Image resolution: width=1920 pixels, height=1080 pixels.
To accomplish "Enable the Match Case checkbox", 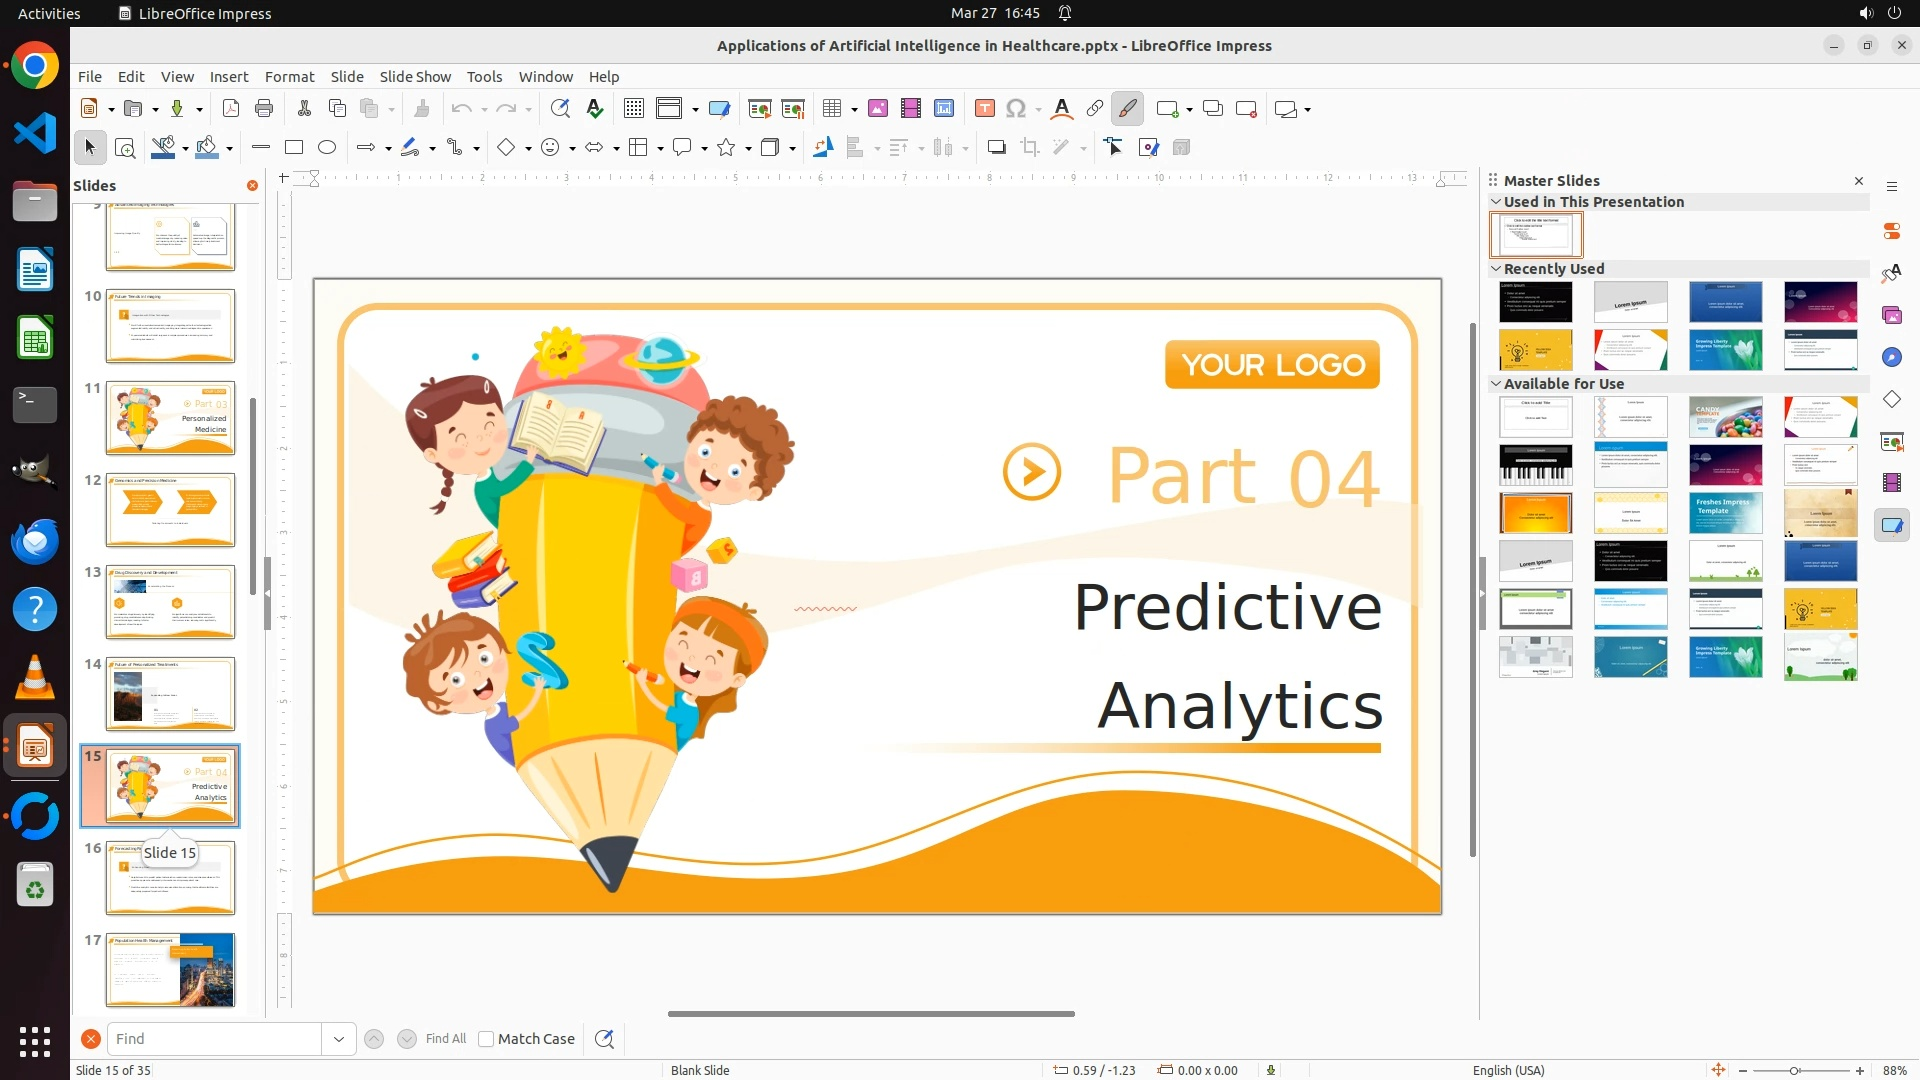I will pos(486,1039).
